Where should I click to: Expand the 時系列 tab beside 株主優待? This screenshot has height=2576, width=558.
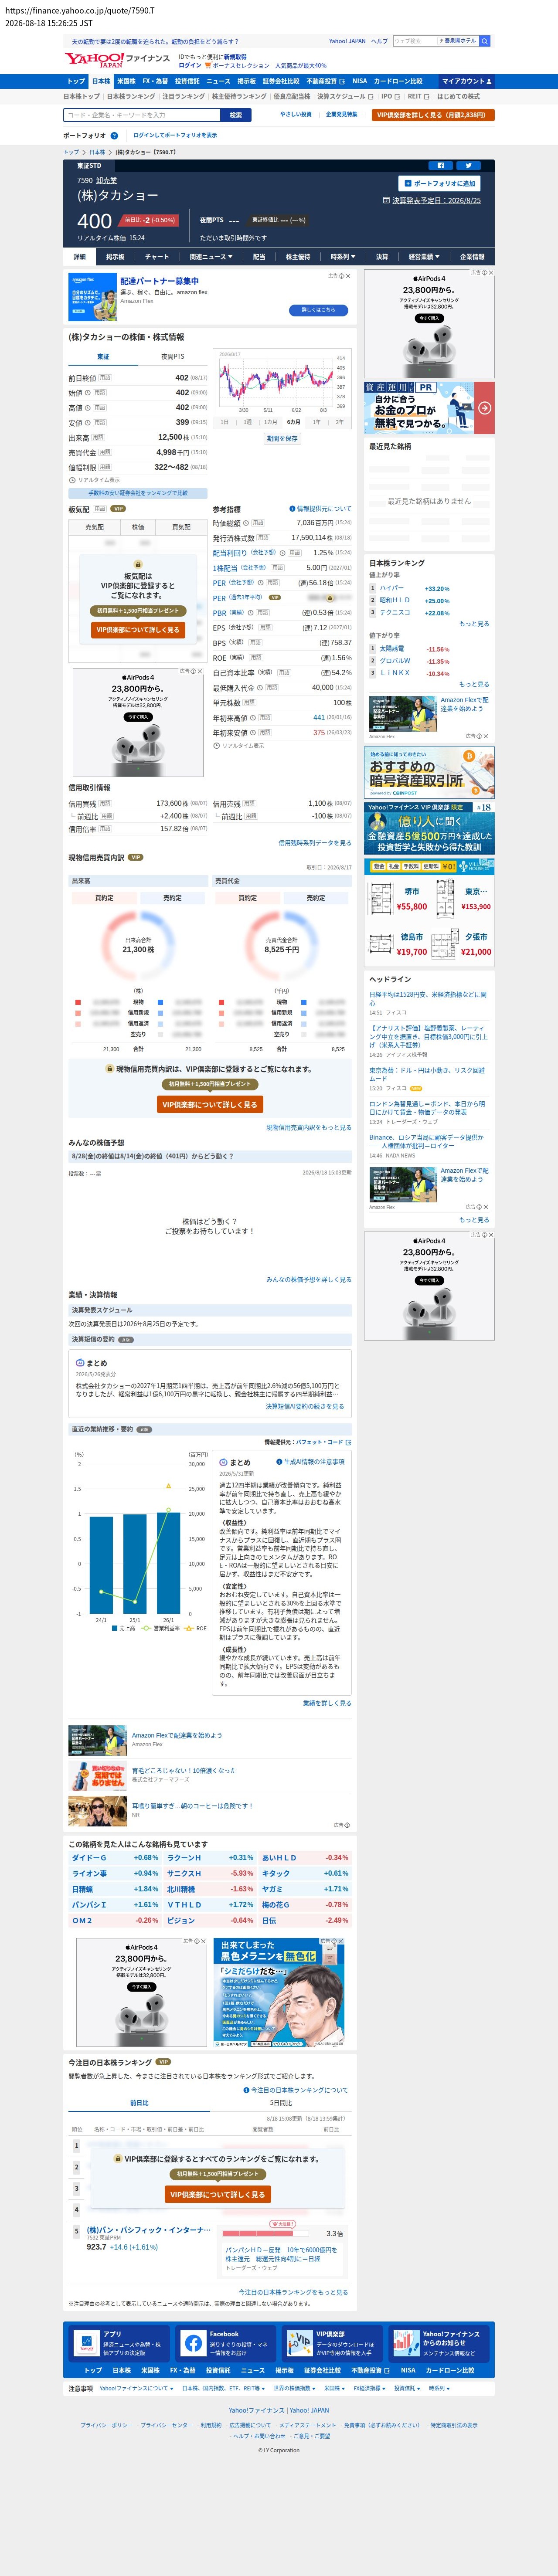coord(342,257)
